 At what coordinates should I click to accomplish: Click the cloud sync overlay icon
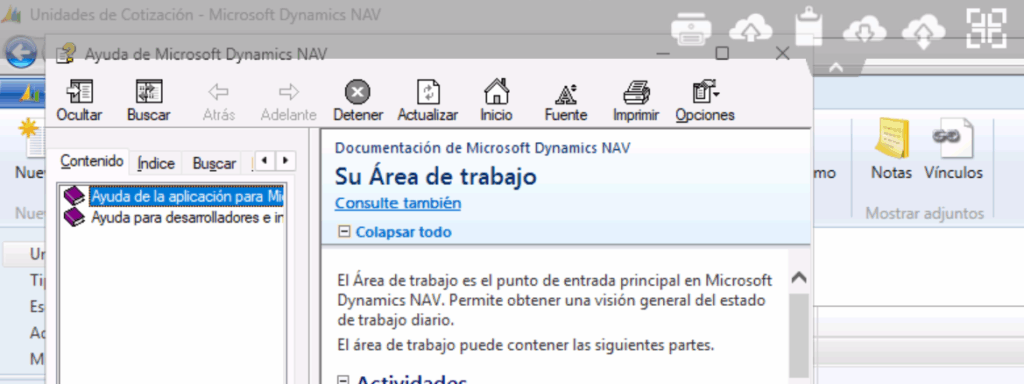(923, 31)
